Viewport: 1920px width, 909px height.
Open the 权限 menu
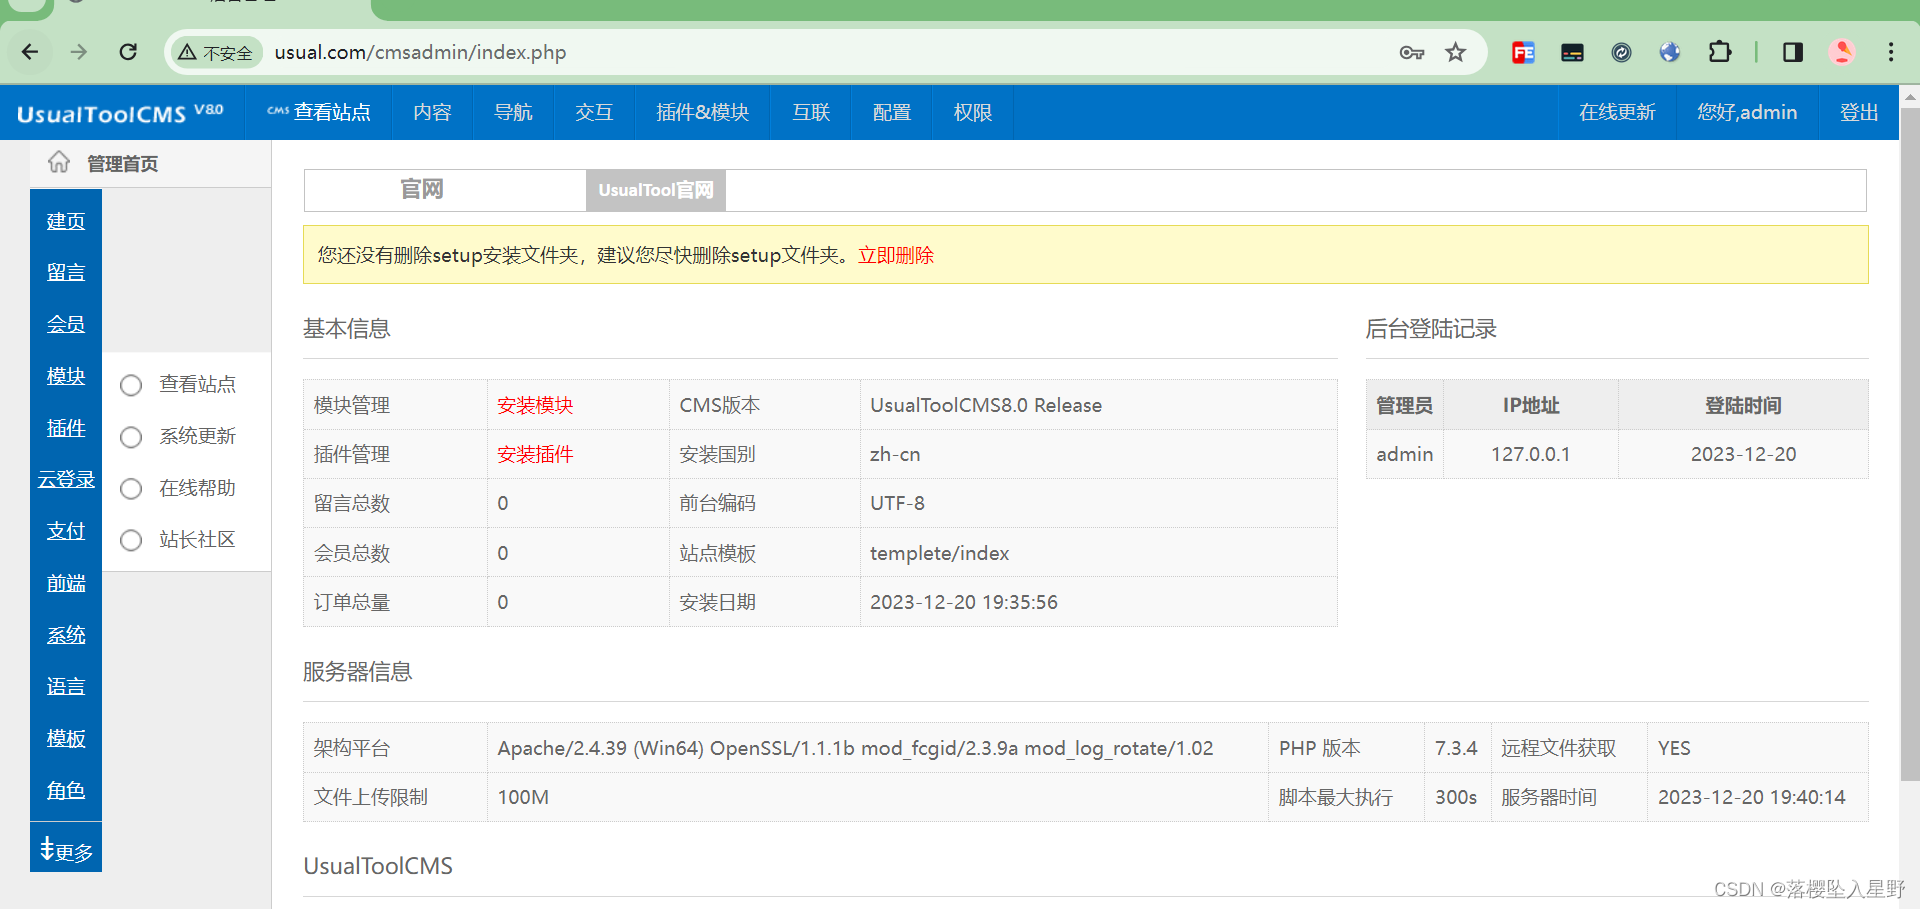[x=973, y=112]
